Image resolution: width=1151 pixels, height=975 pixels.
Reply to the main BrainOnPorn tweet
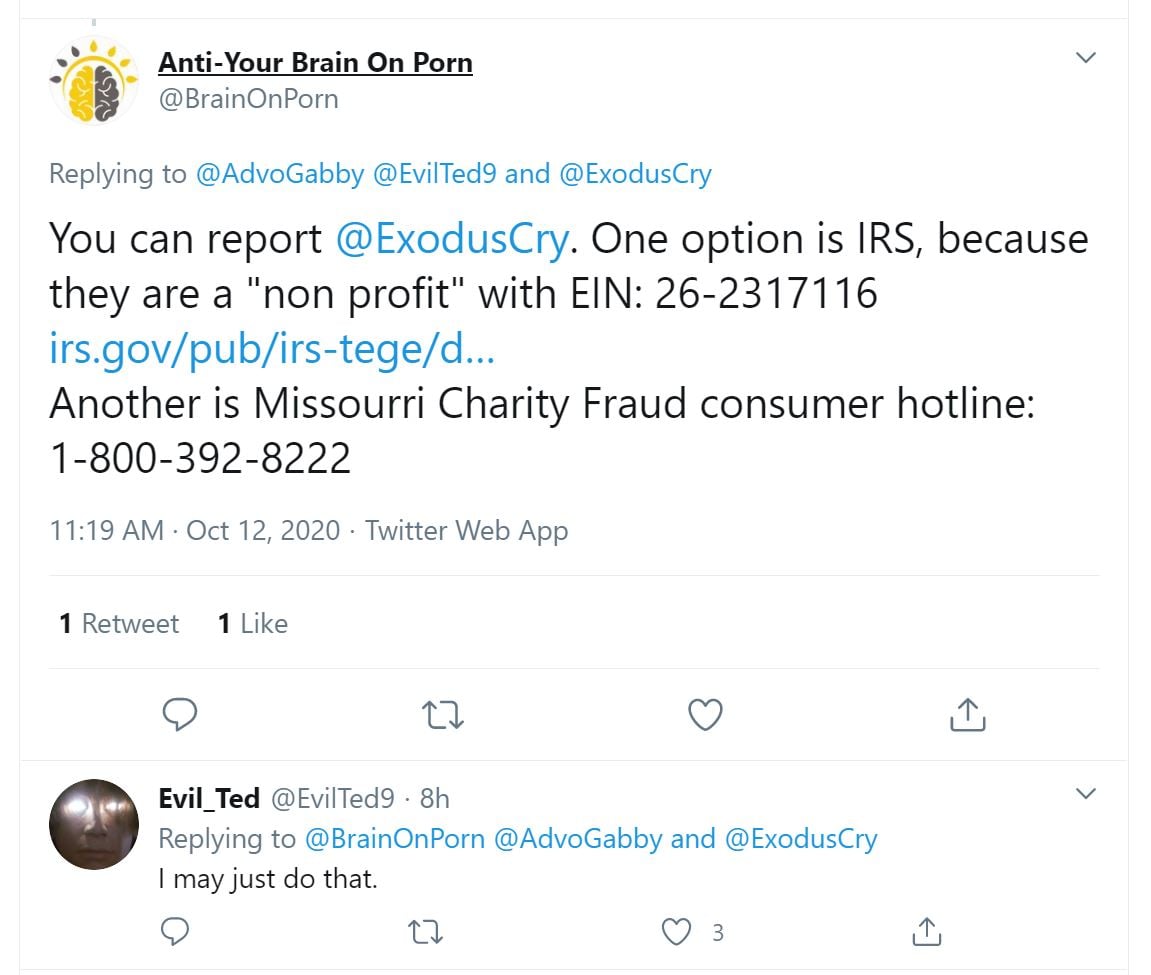(x=180, y=714)
